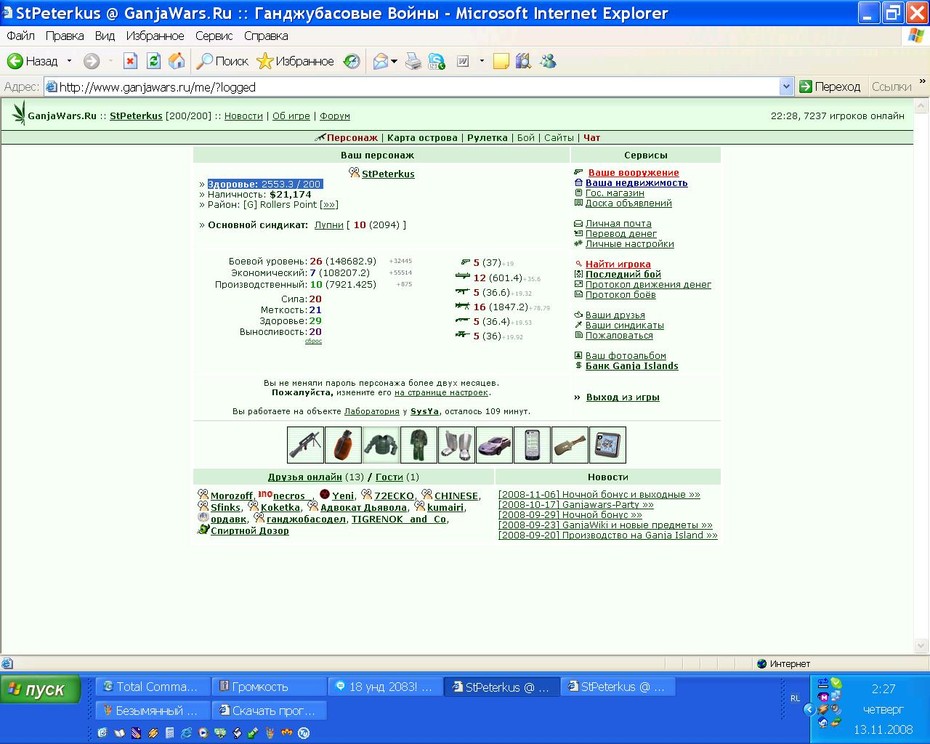Click the machine gun equipment thumbnail

305,444
